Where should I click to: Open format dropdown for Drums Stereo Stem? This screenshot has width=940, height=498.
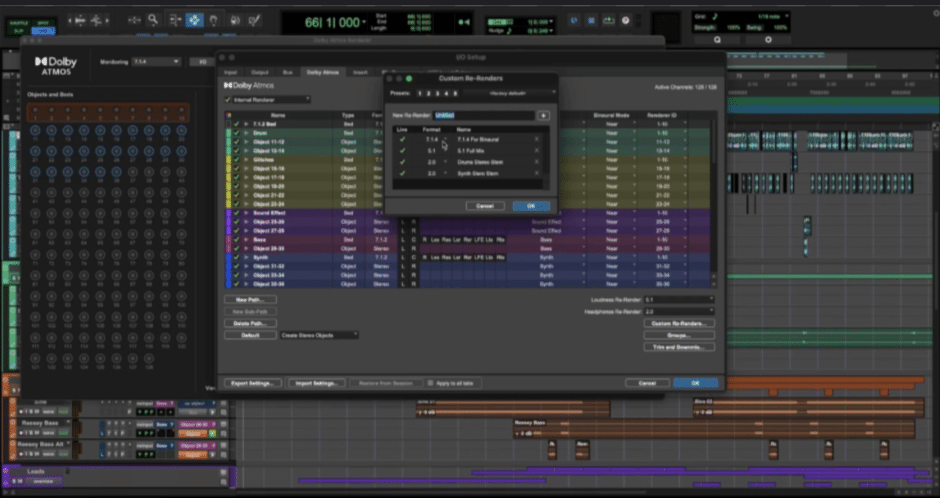pyautogui.click(x=445, y=162)
